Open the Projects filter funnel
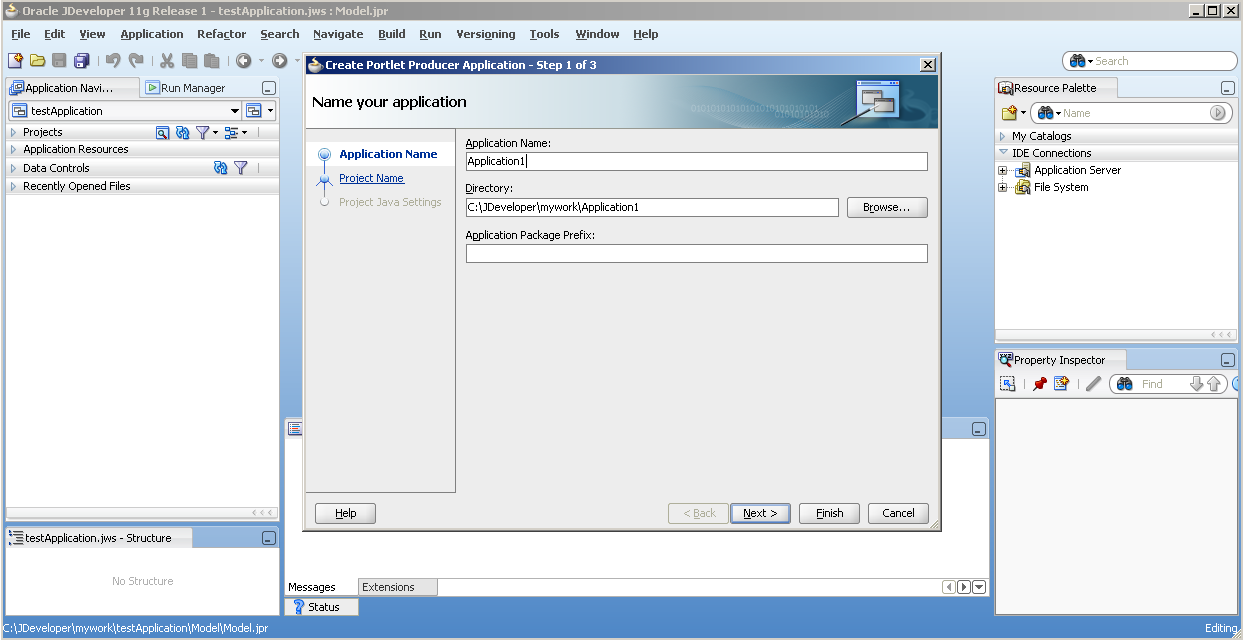This screenshot has height=640, width=1243. coord(202,132)
